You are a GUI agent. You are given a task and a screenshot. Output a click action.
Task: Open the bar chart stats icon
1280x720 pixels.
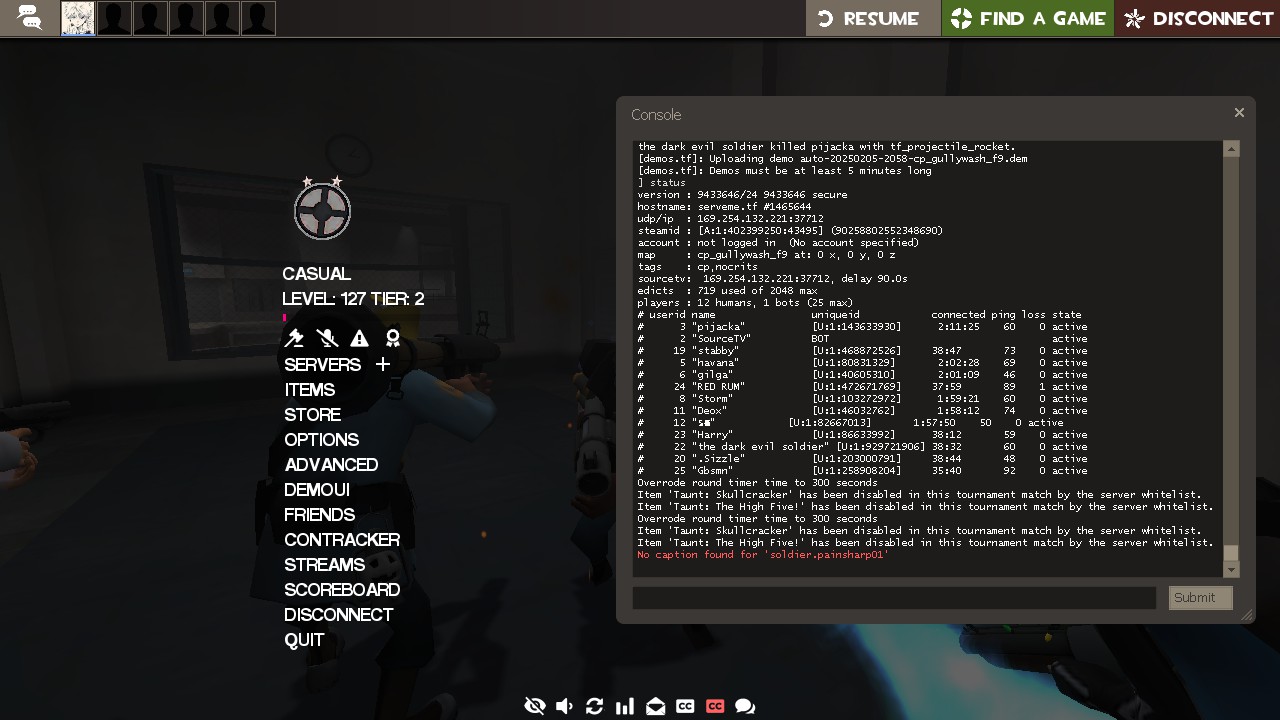[625, 706]
